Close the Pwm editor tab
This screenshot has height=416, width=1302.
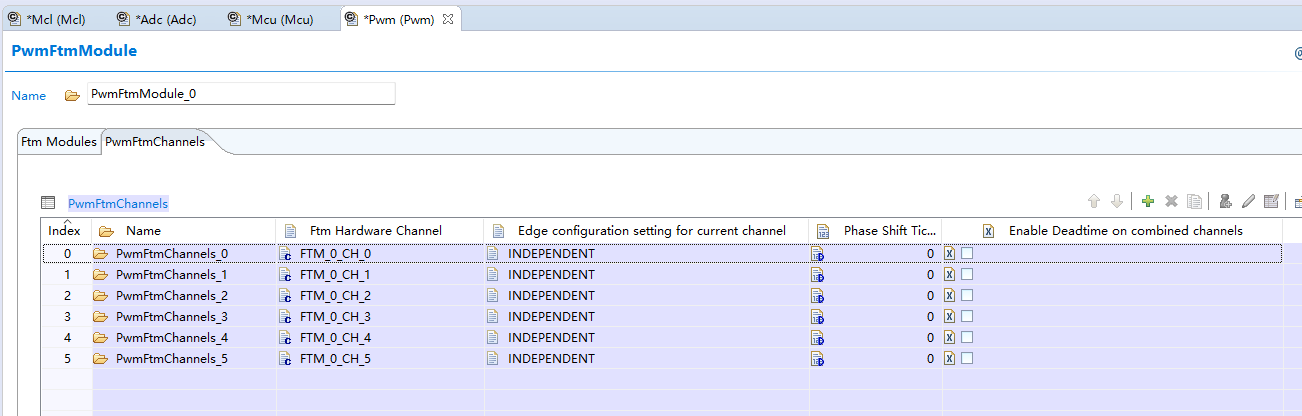point(448,19)
